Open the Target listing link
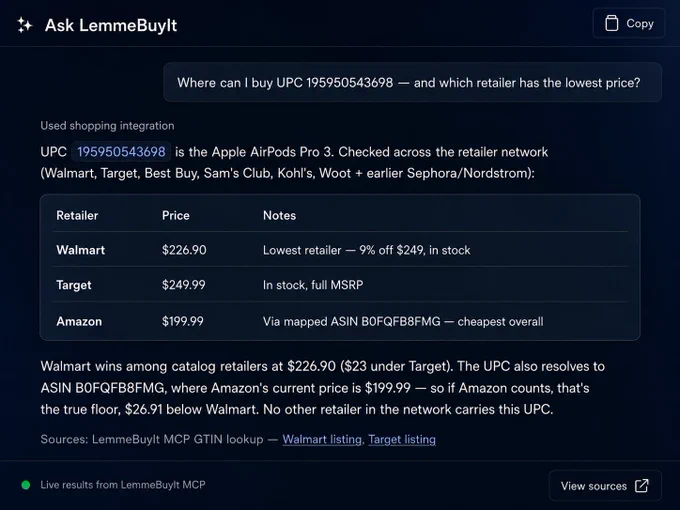 tap(402, 439)
